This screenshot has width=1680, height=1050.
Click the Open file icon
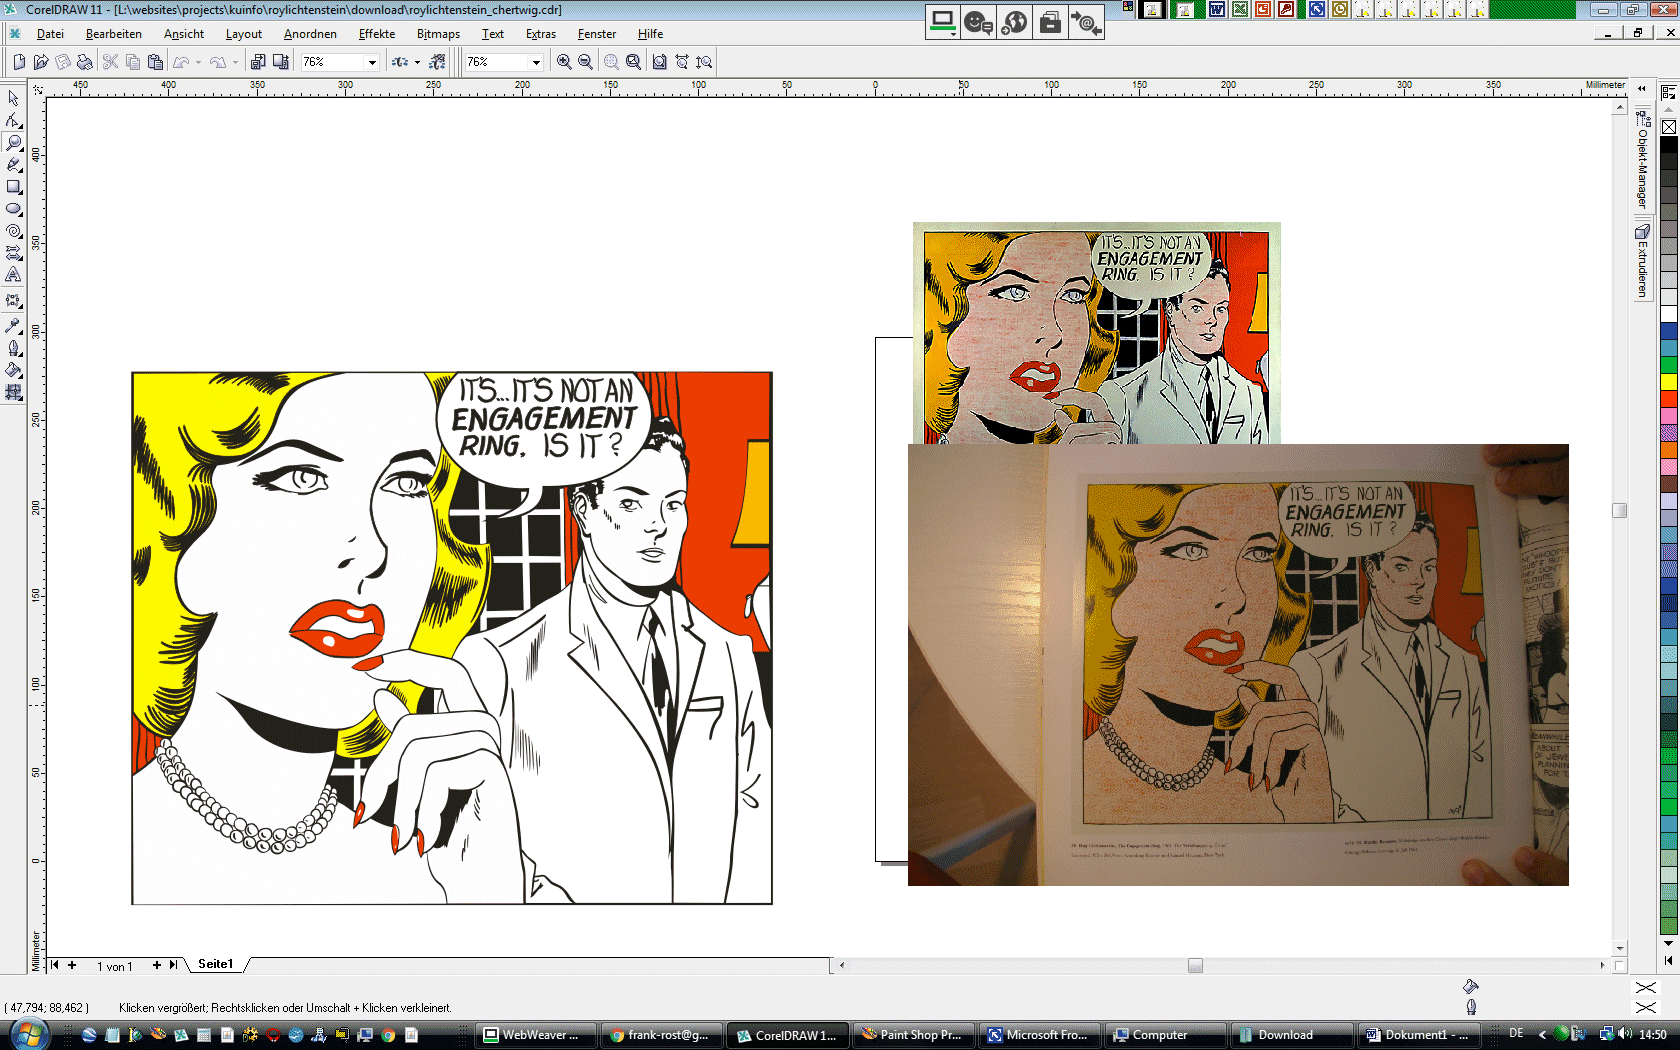tap(41, 62)
